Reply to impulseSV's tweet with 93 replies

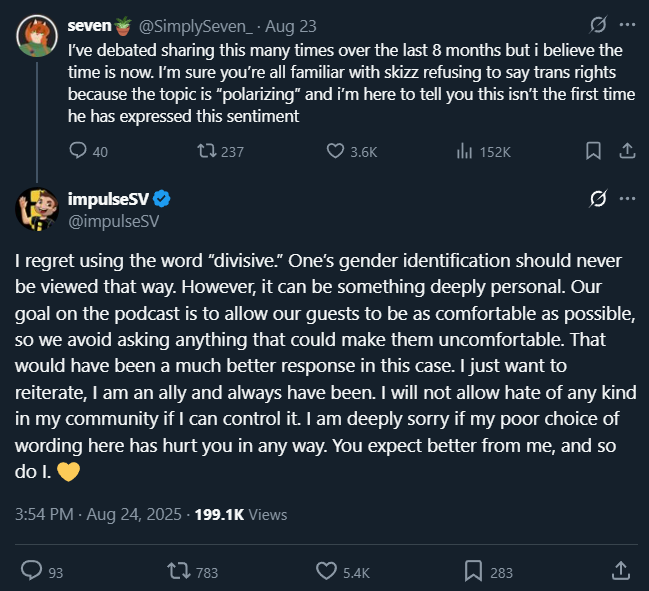coord(32,571)
